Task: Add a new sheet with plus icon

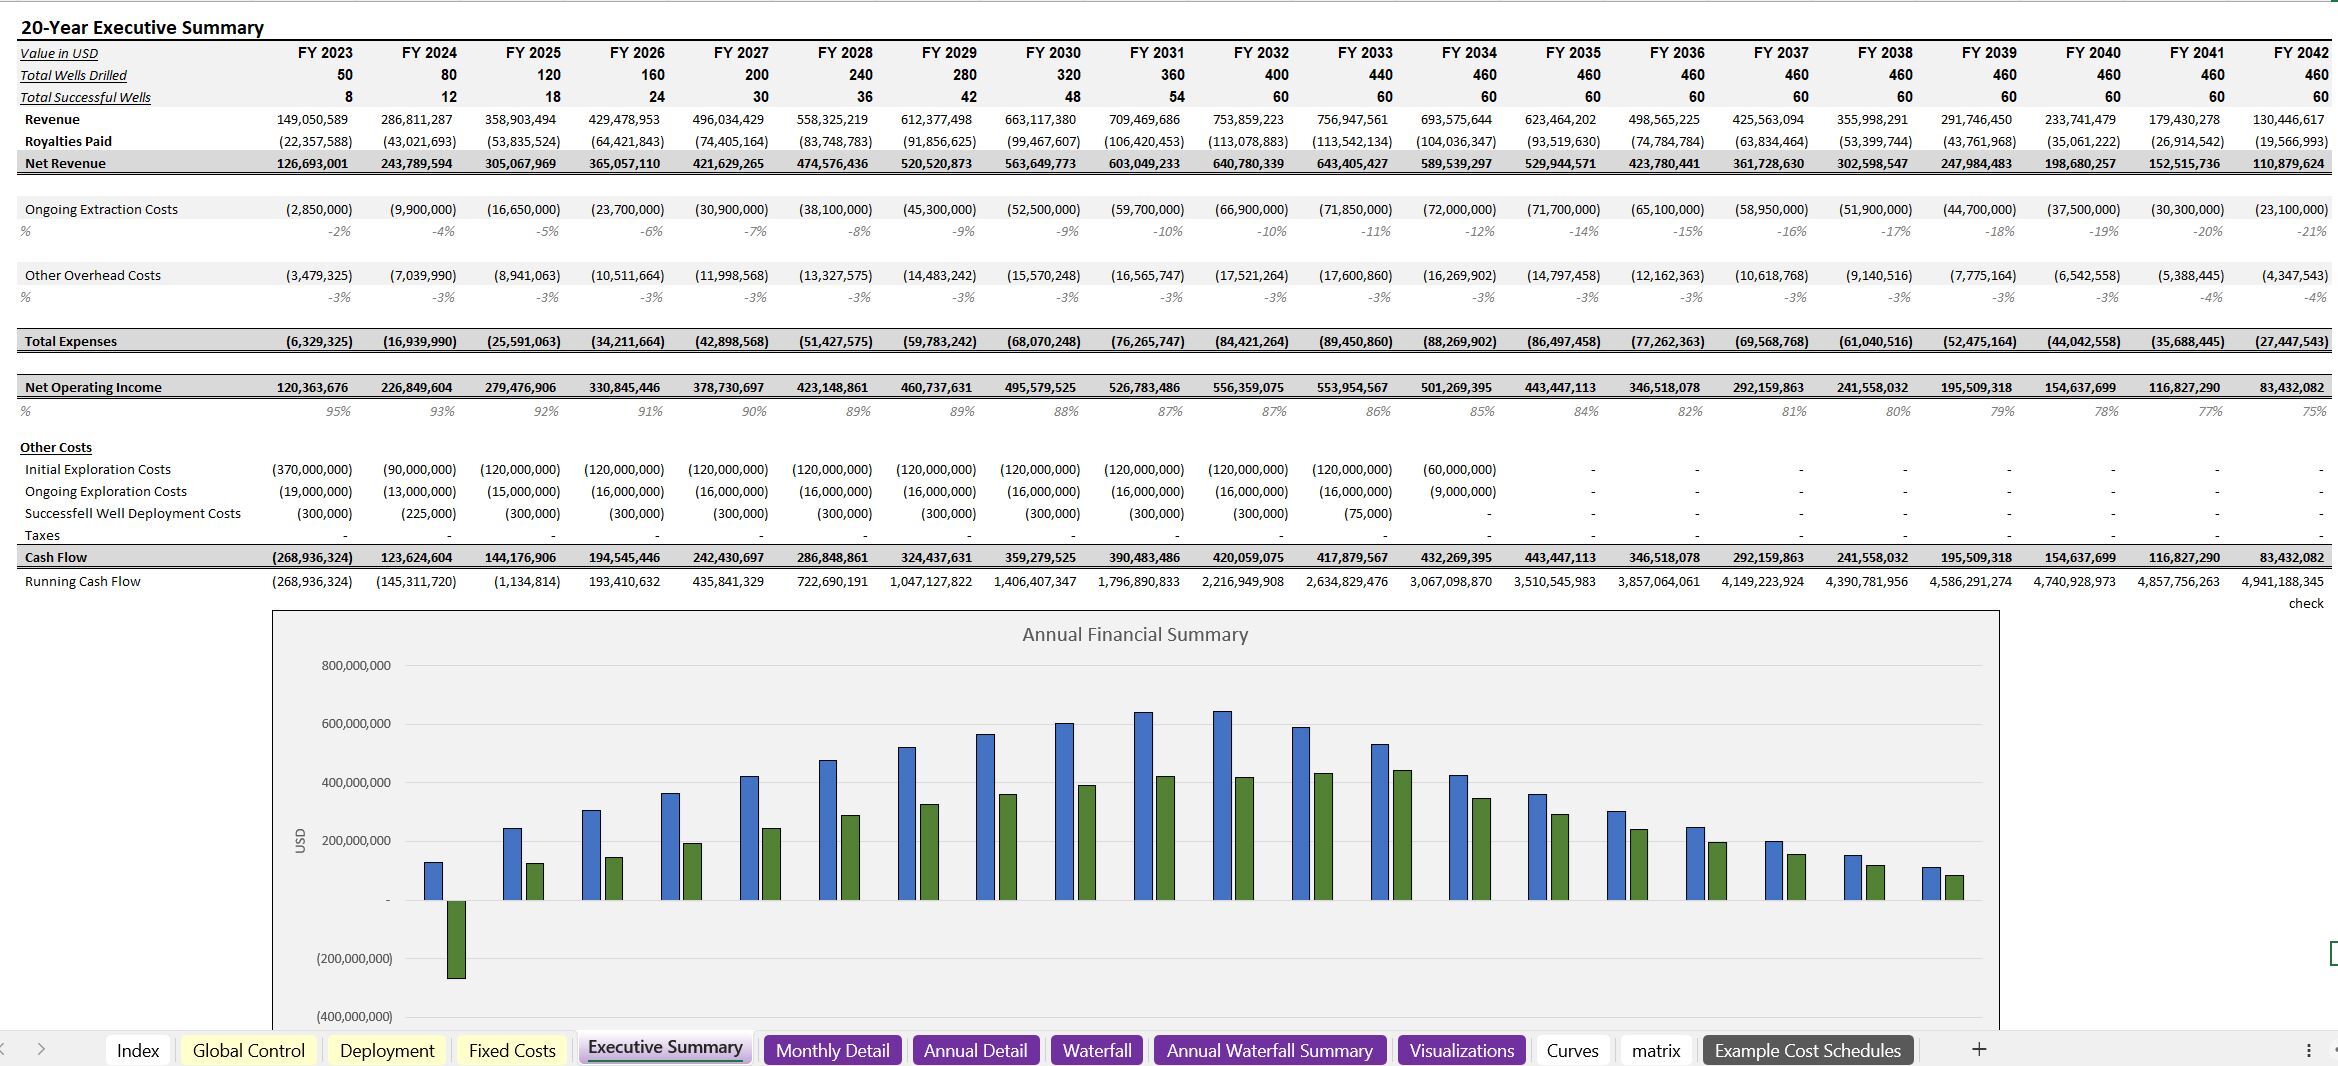Action: [1978, 1049]
